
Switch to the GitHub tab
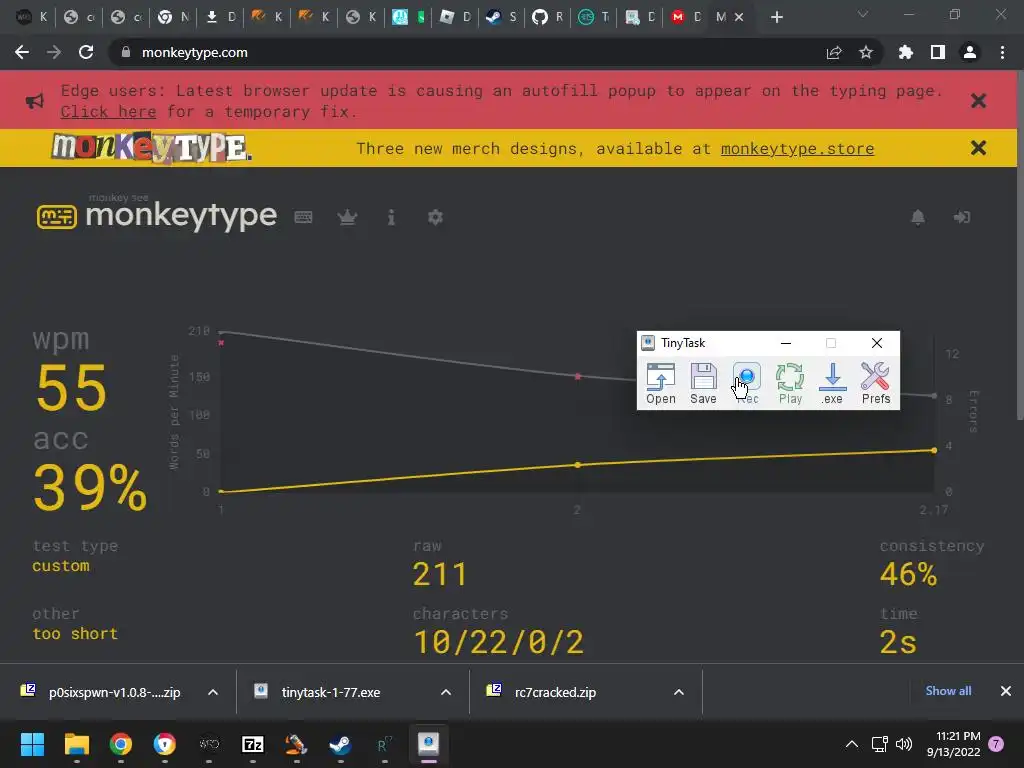point(547,17)
